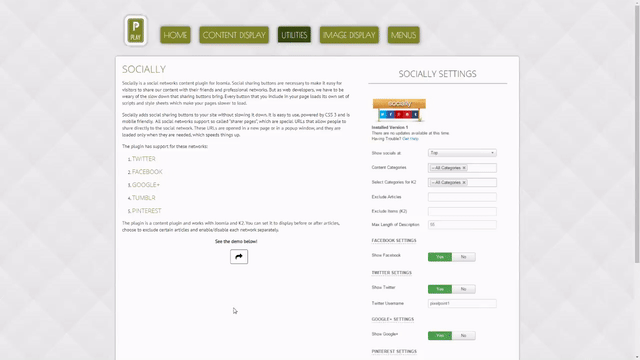This screenshot has height=360, width=640.
Task: Open the Menus navigation item
Action: [403, 35]
